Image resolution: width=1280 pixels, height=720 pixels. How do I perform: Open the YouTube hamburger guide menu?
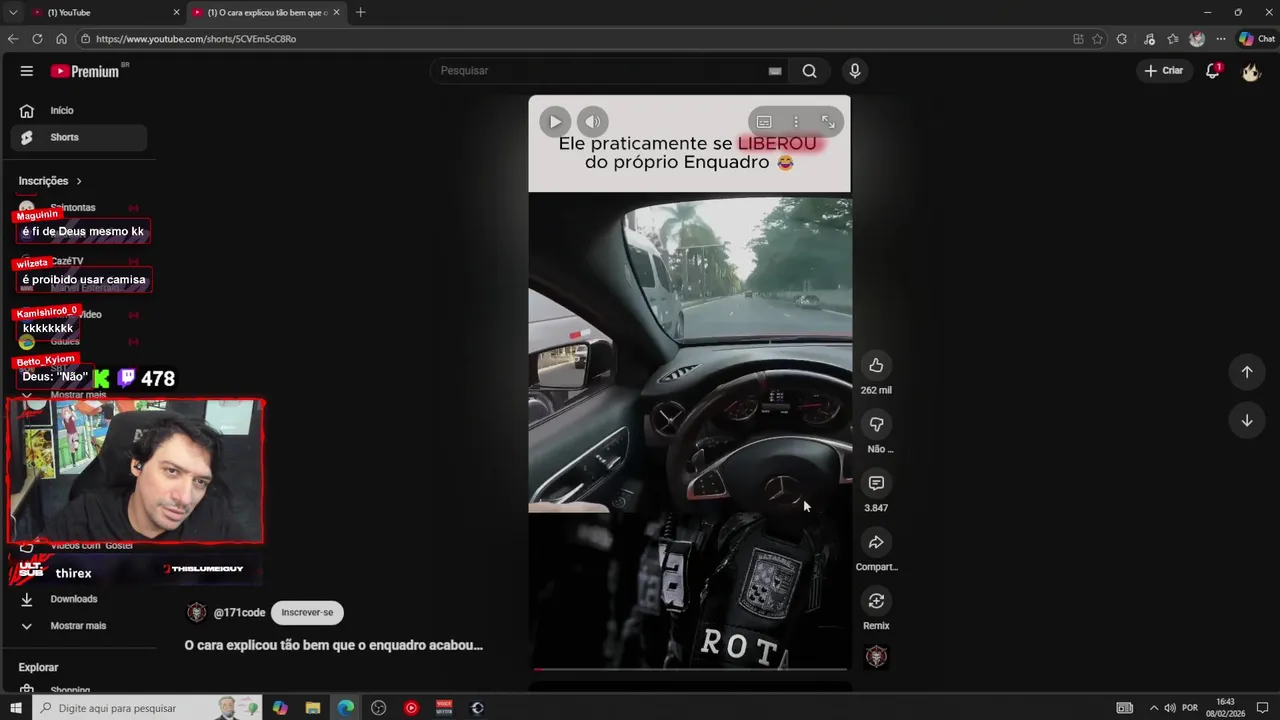point(27,71)
